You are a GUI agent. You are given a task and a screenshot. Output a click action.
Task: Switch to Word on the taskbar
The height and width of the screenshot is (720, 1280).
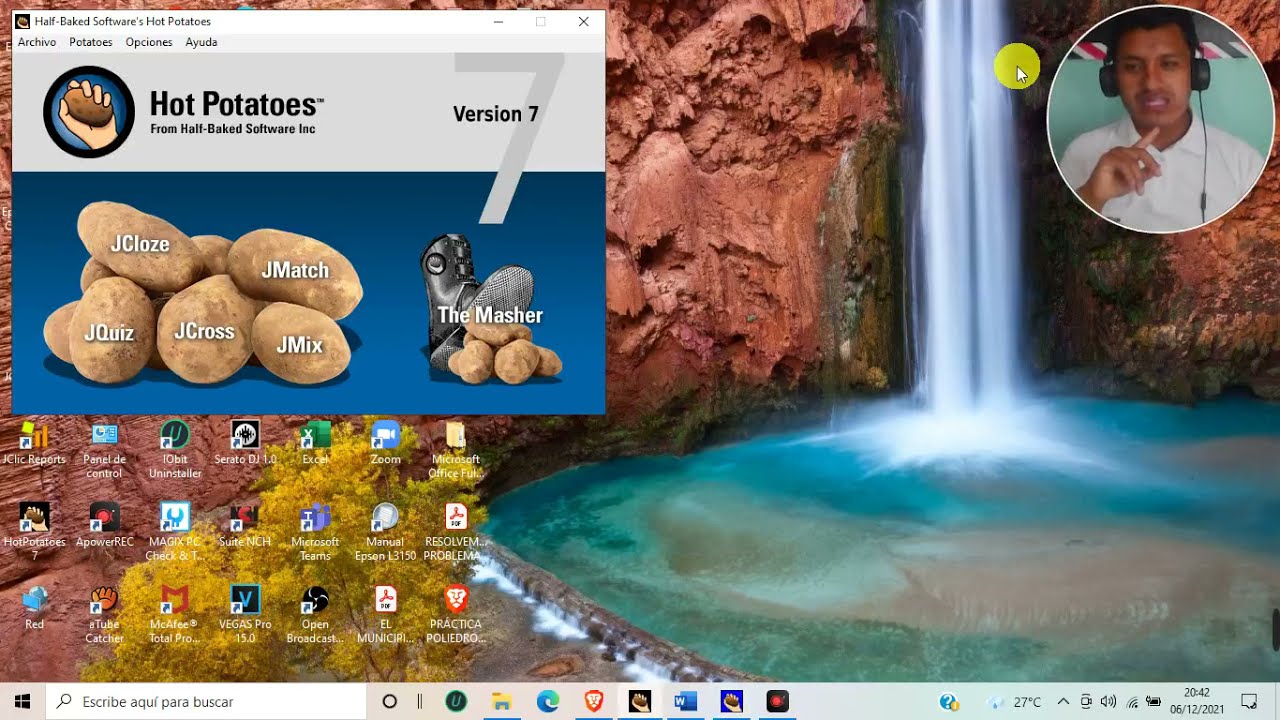(x=686, y=702)
